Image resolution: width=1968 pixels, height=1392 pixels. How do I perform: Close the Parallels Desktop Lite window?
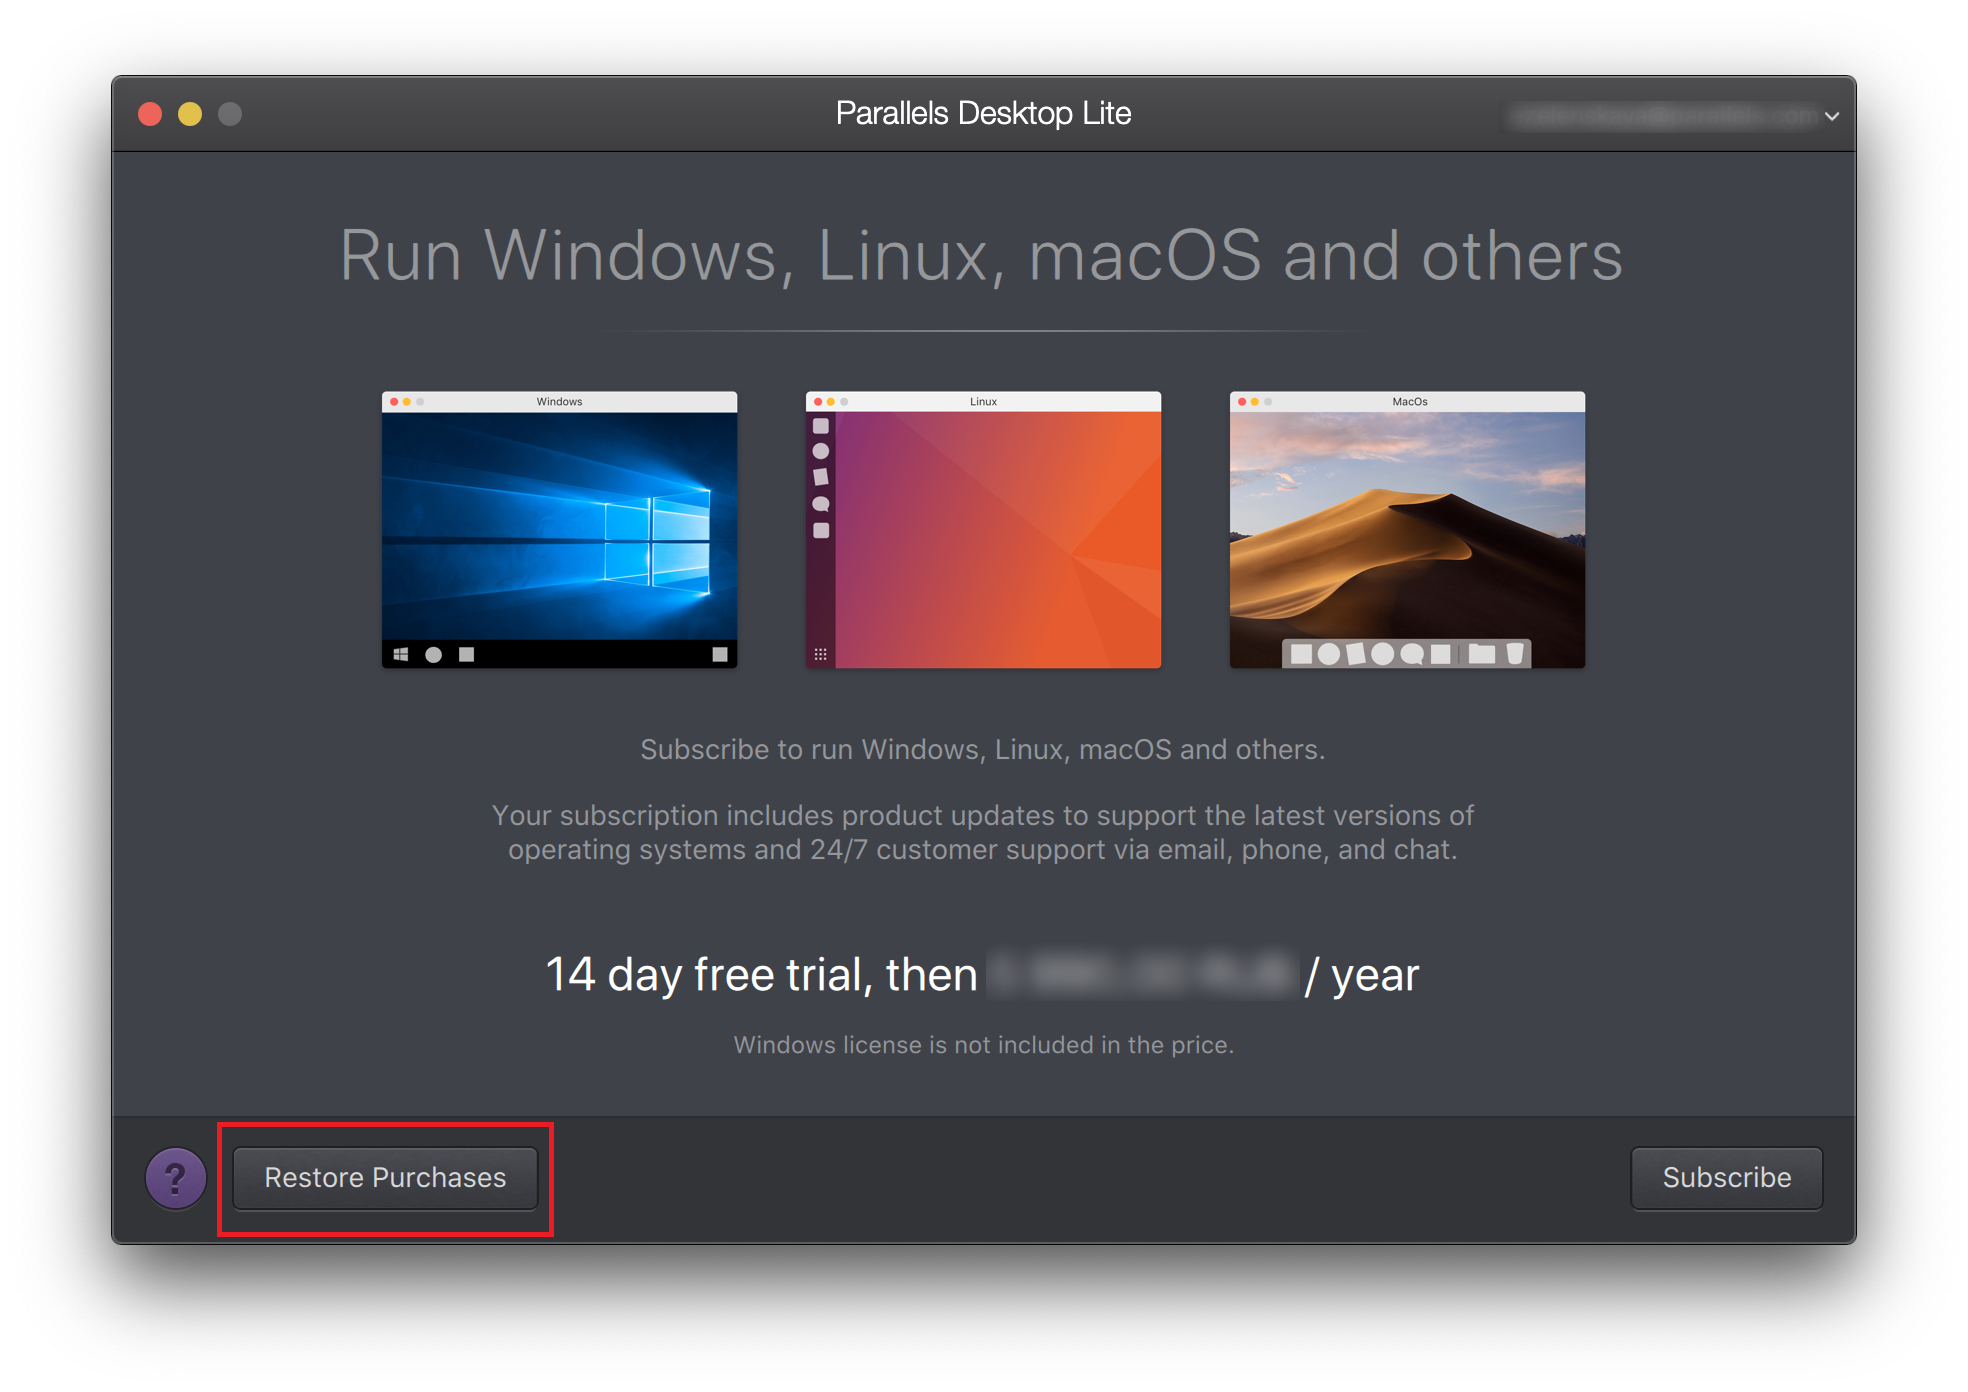click(x=150, y=114)
